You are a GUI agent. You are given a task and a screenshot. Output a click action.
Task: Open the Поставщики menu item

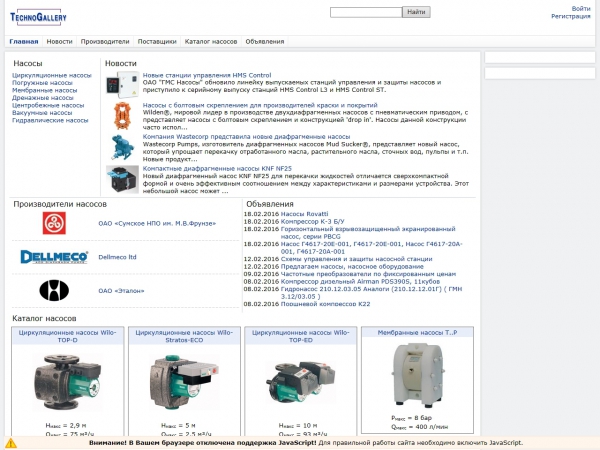[x=157, y=41]
